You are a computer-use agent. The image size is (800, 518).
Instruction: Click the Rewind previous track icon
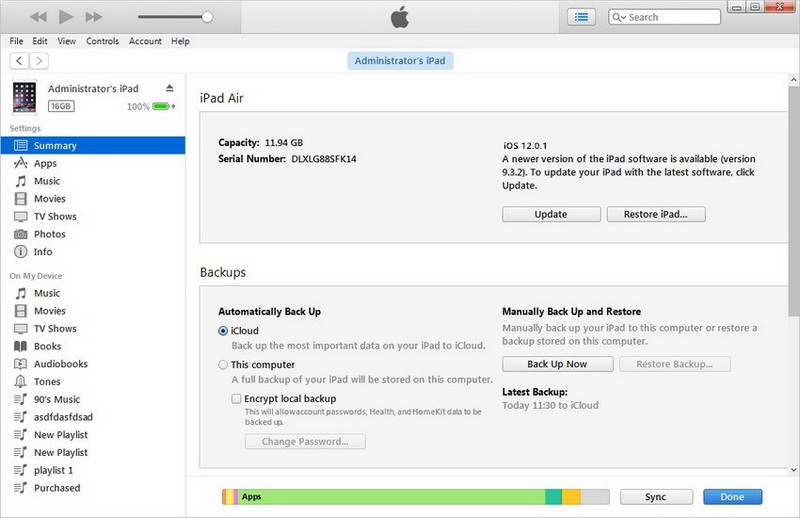click(38, 17)
